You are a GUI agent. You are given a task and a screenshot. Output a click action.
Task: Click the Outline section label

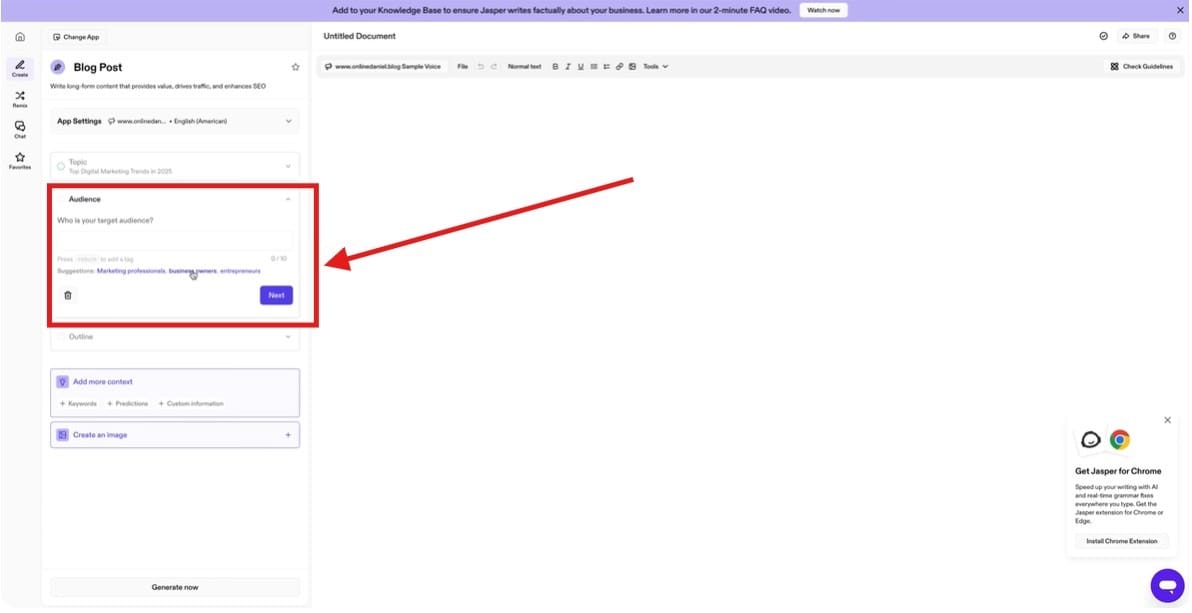click(81, 336)
